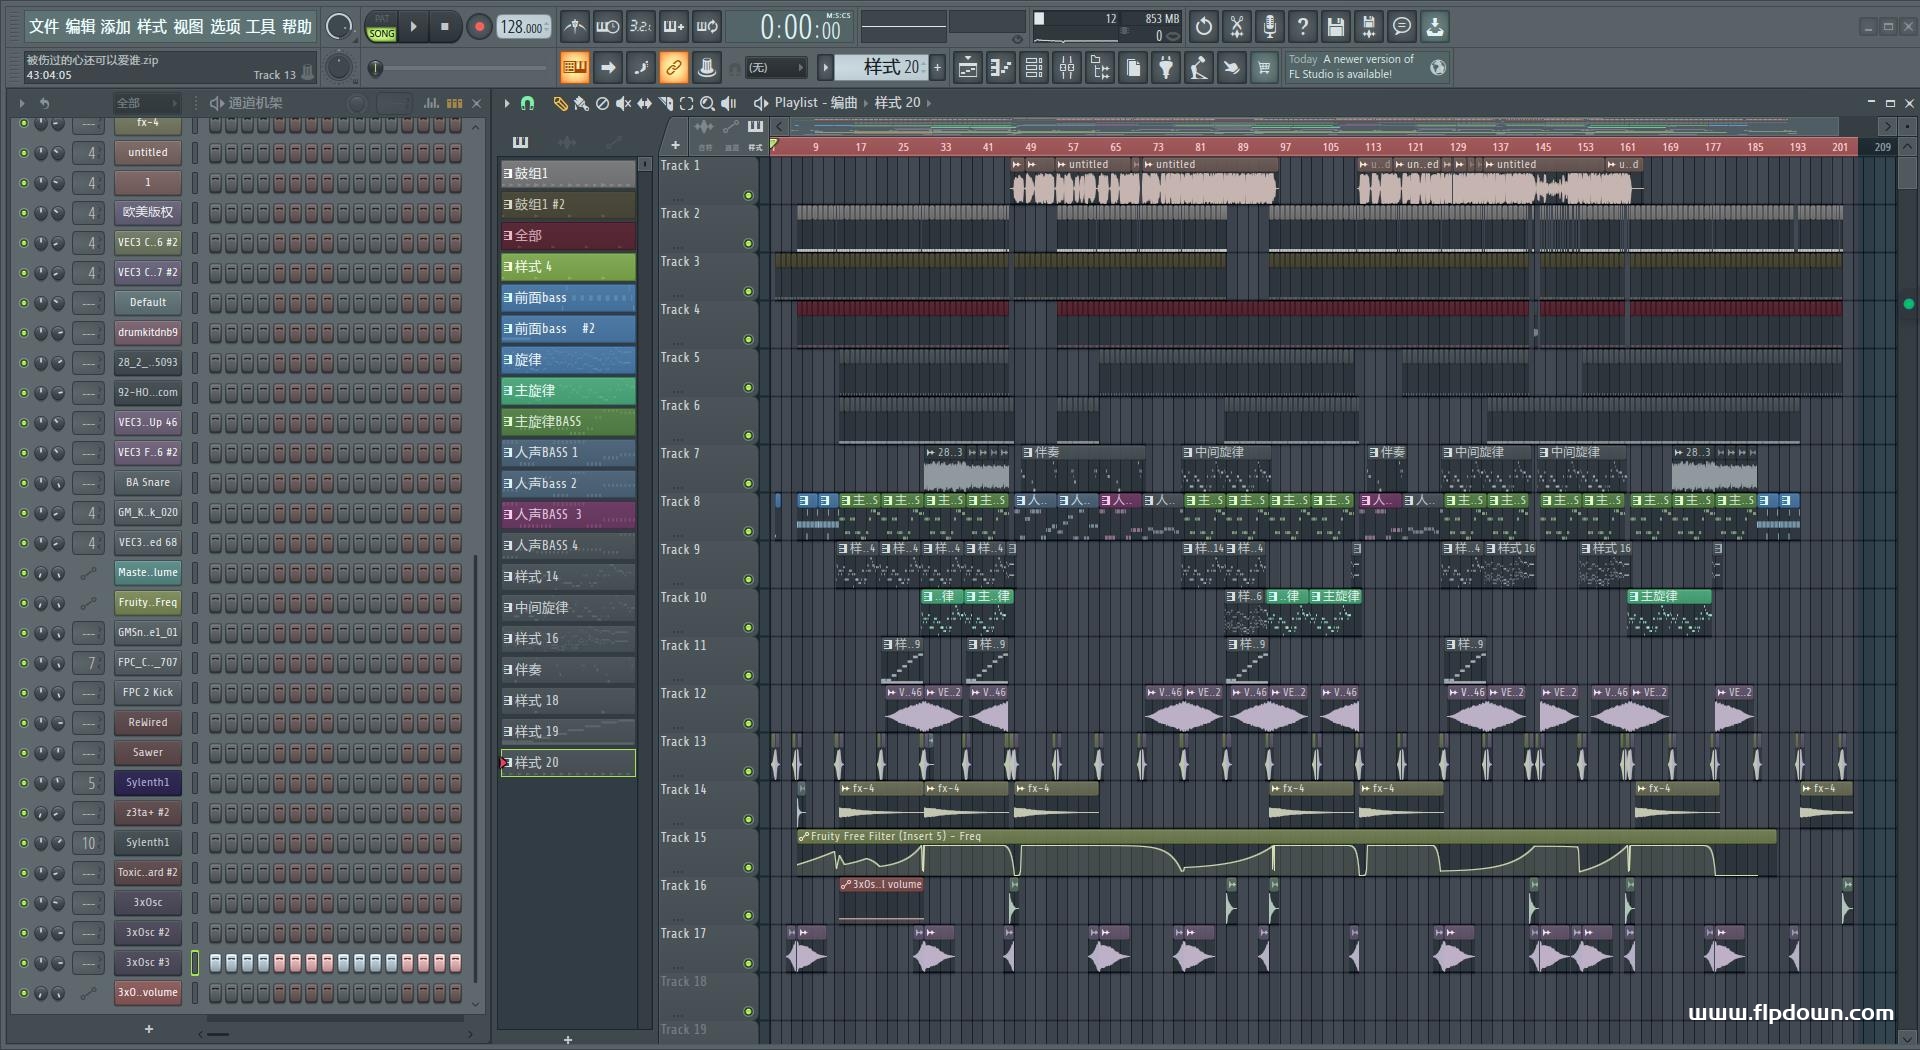The image size is (1920, 1050).
Task: Open the 文件 menu
Action: click(43, 27)
